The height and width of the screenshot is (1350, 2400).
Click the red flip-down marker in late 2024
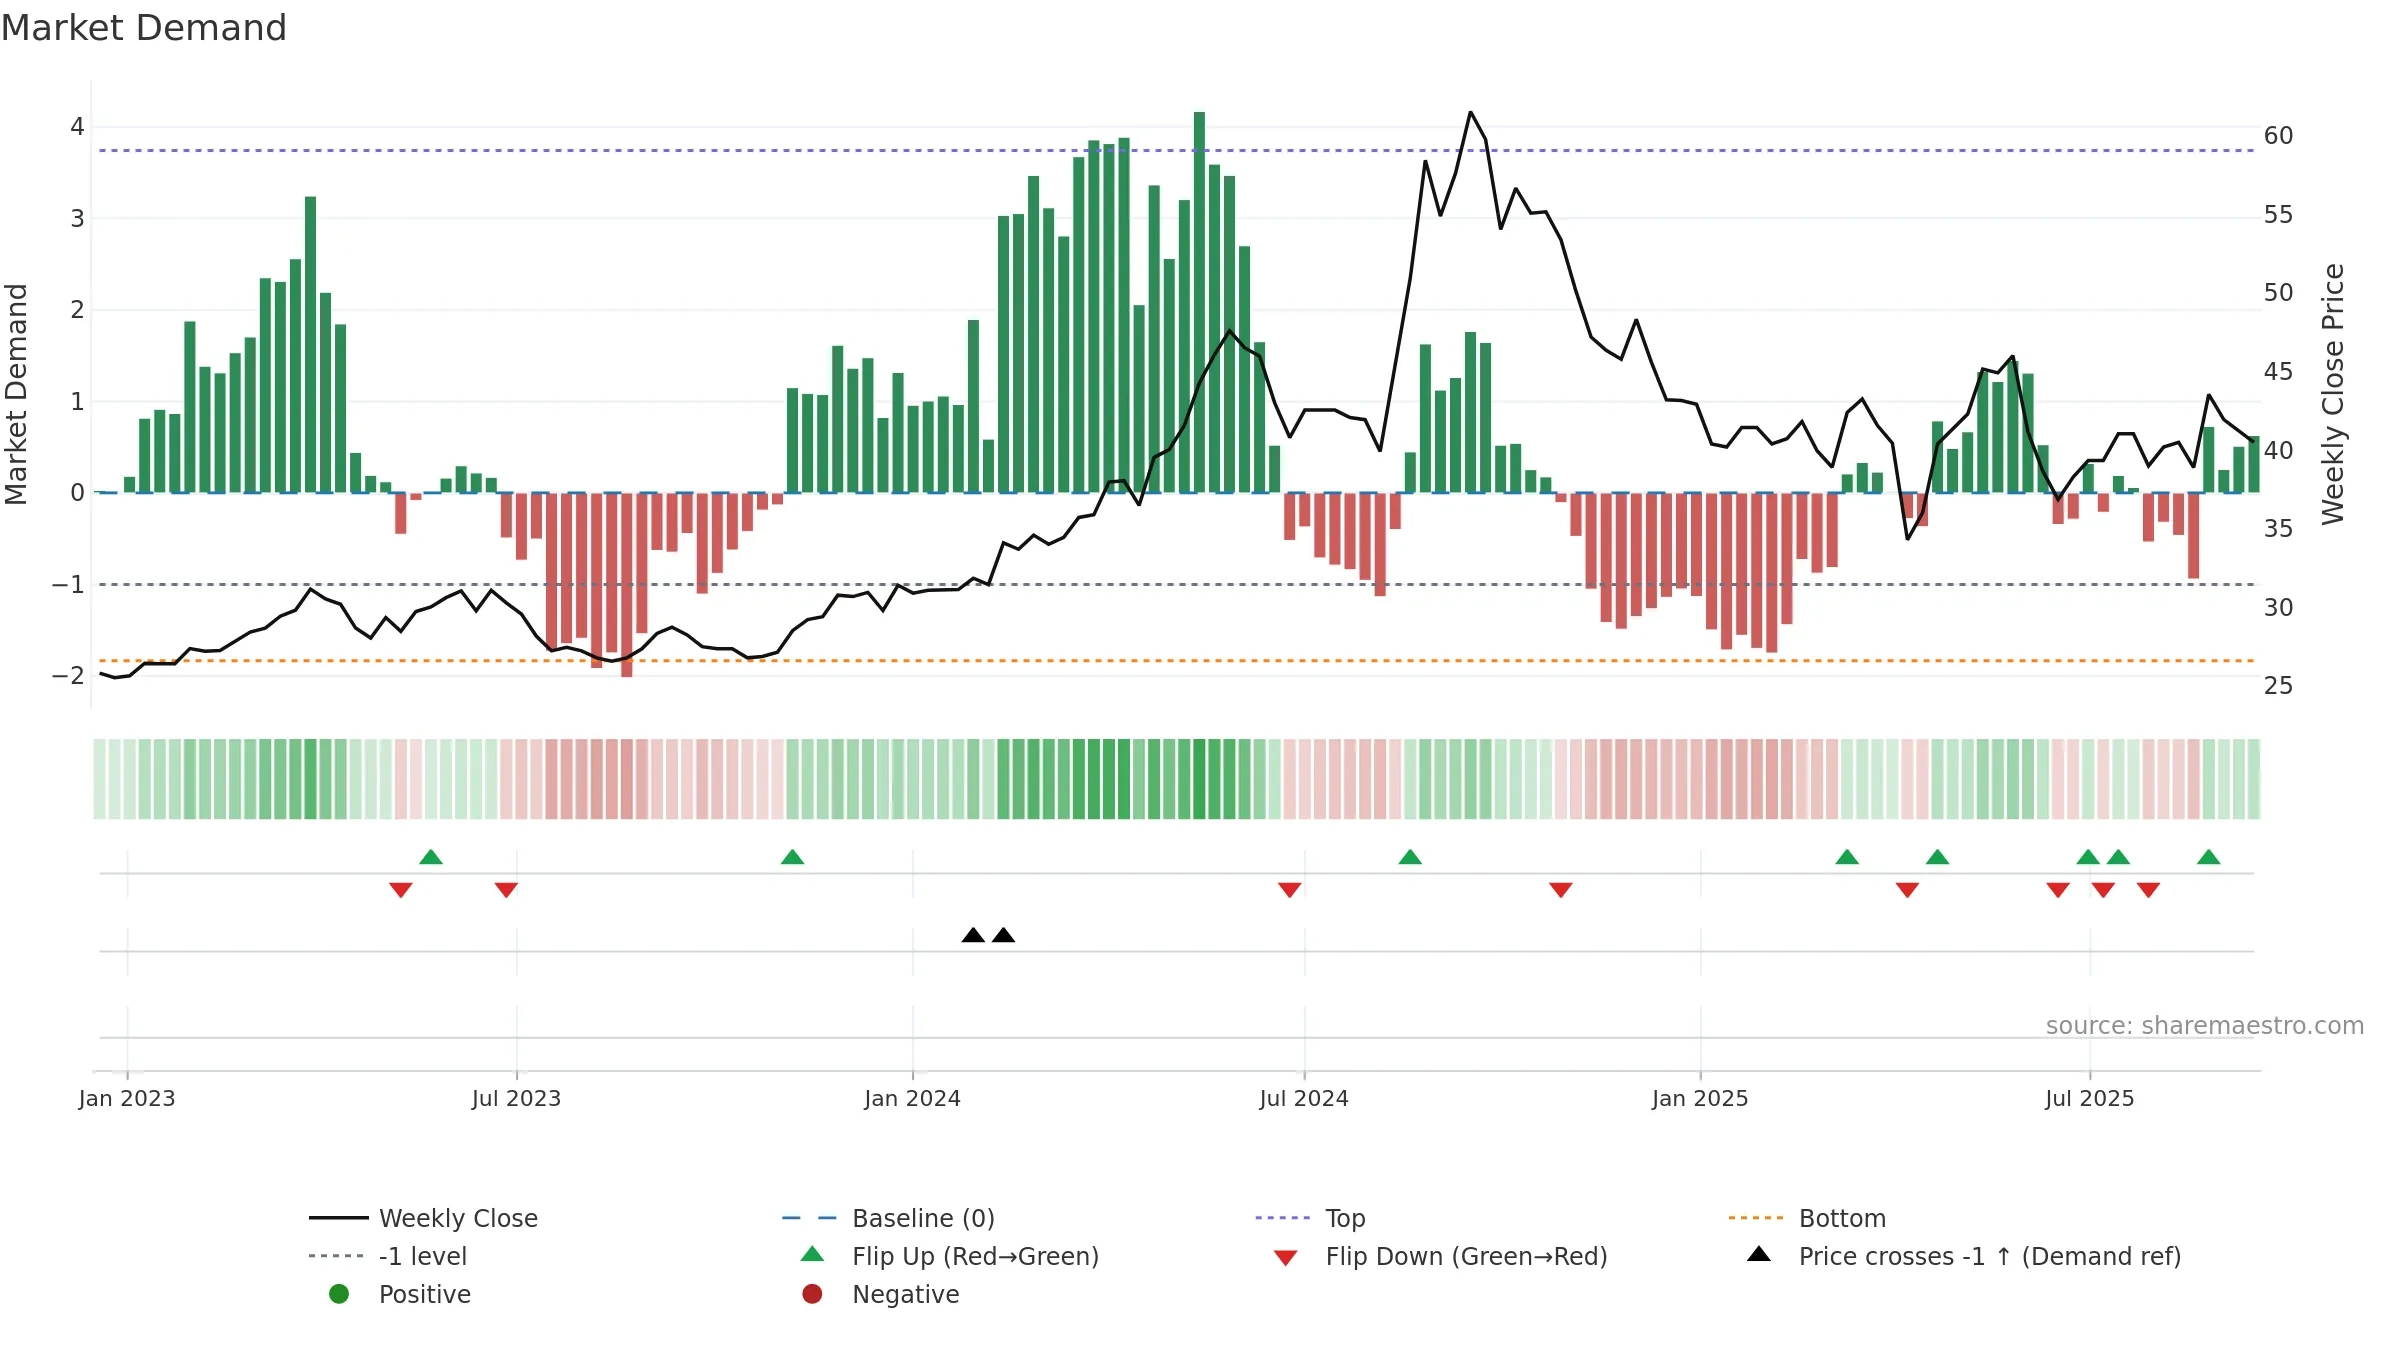1560,890
